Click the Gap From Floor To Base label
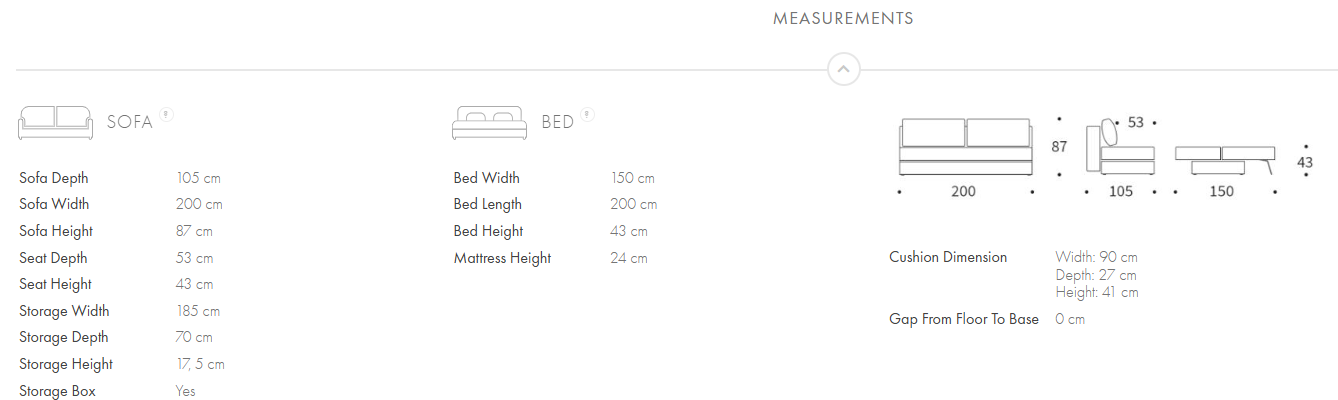This screenshot has height=400, width=1338. 964,319
